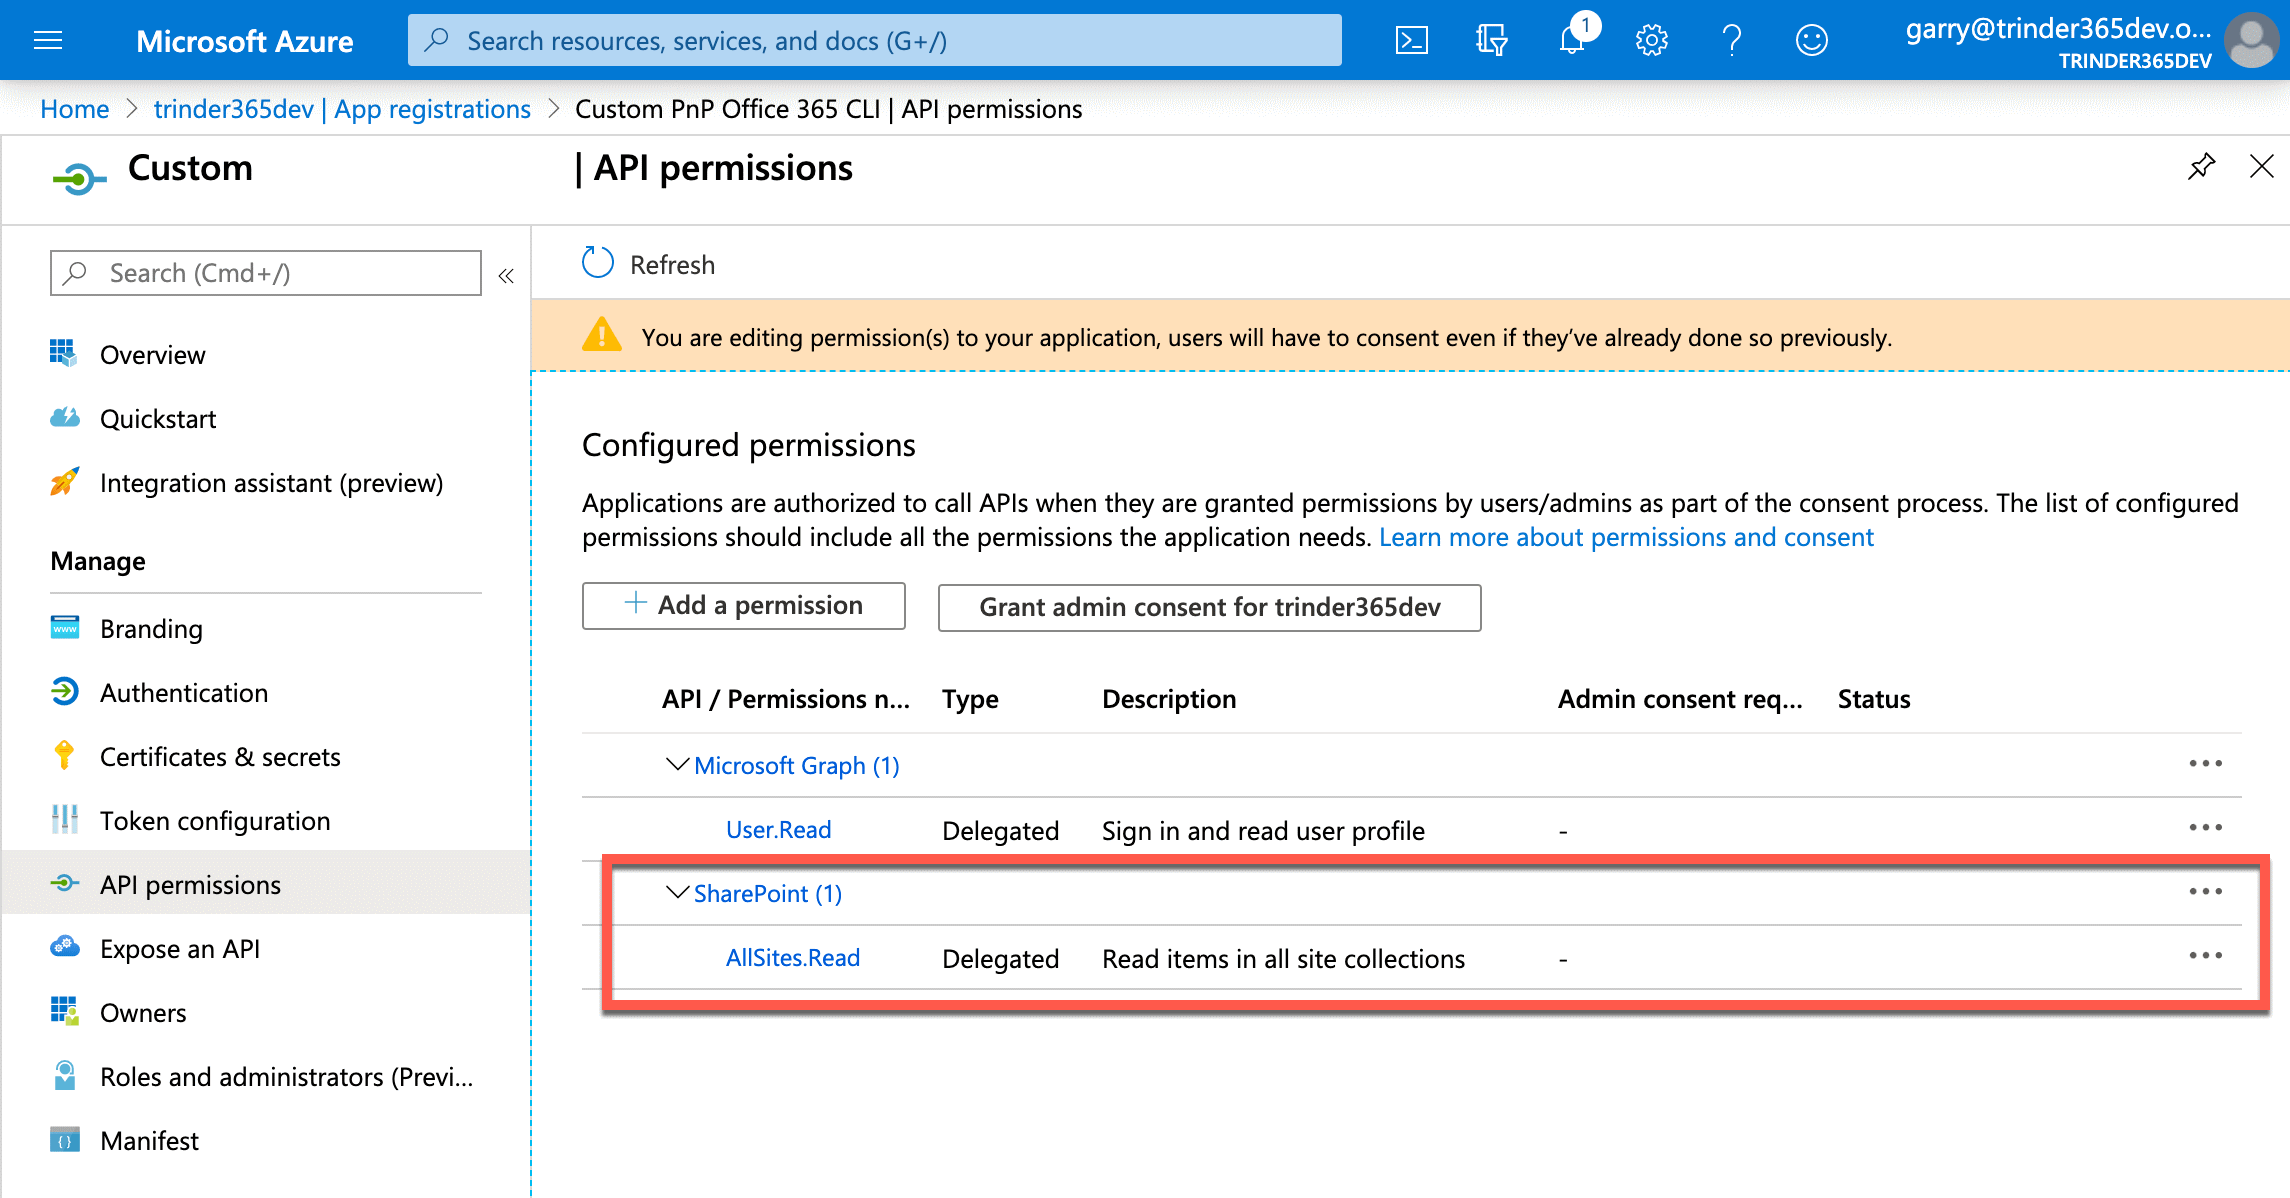
Task: Click the Owners icon
Action: (x=64, y=1011)
